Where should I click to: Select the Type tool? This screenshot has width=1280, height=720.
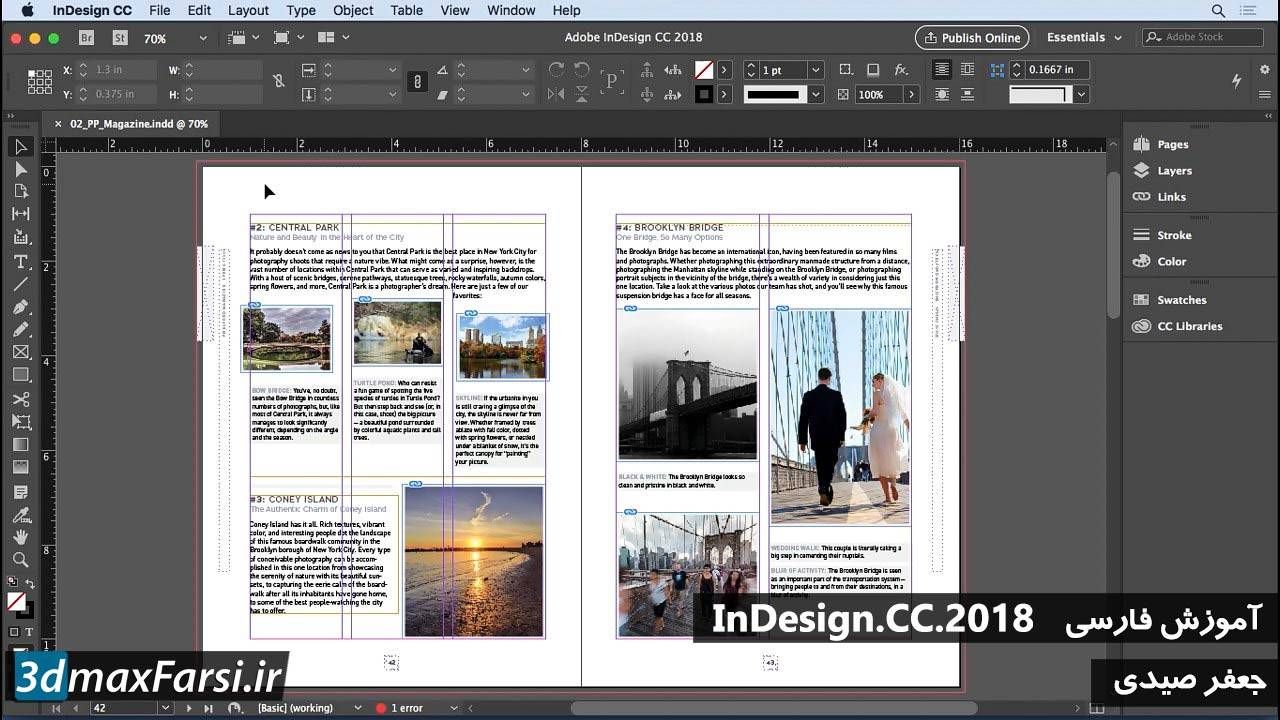[x=20, y=262]
